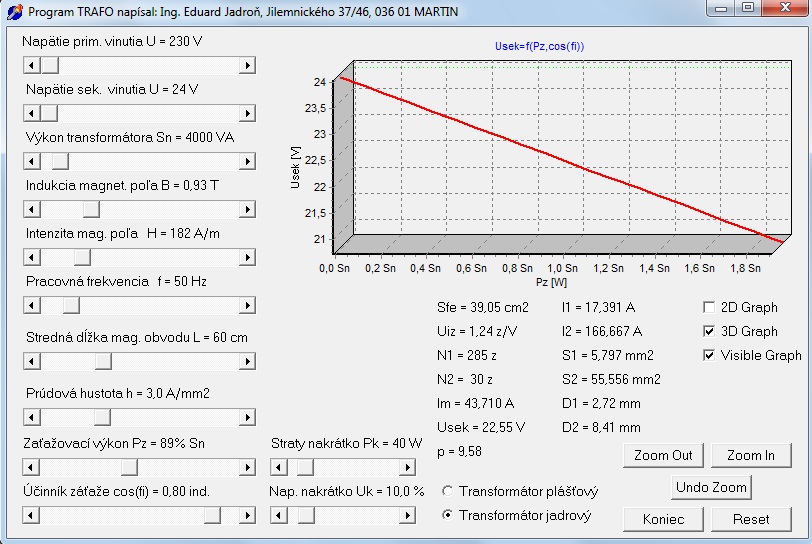Viewport: 812px width, 544px height.
Task: Click the TRAFO application icon in the title bar
Action: 14,11
